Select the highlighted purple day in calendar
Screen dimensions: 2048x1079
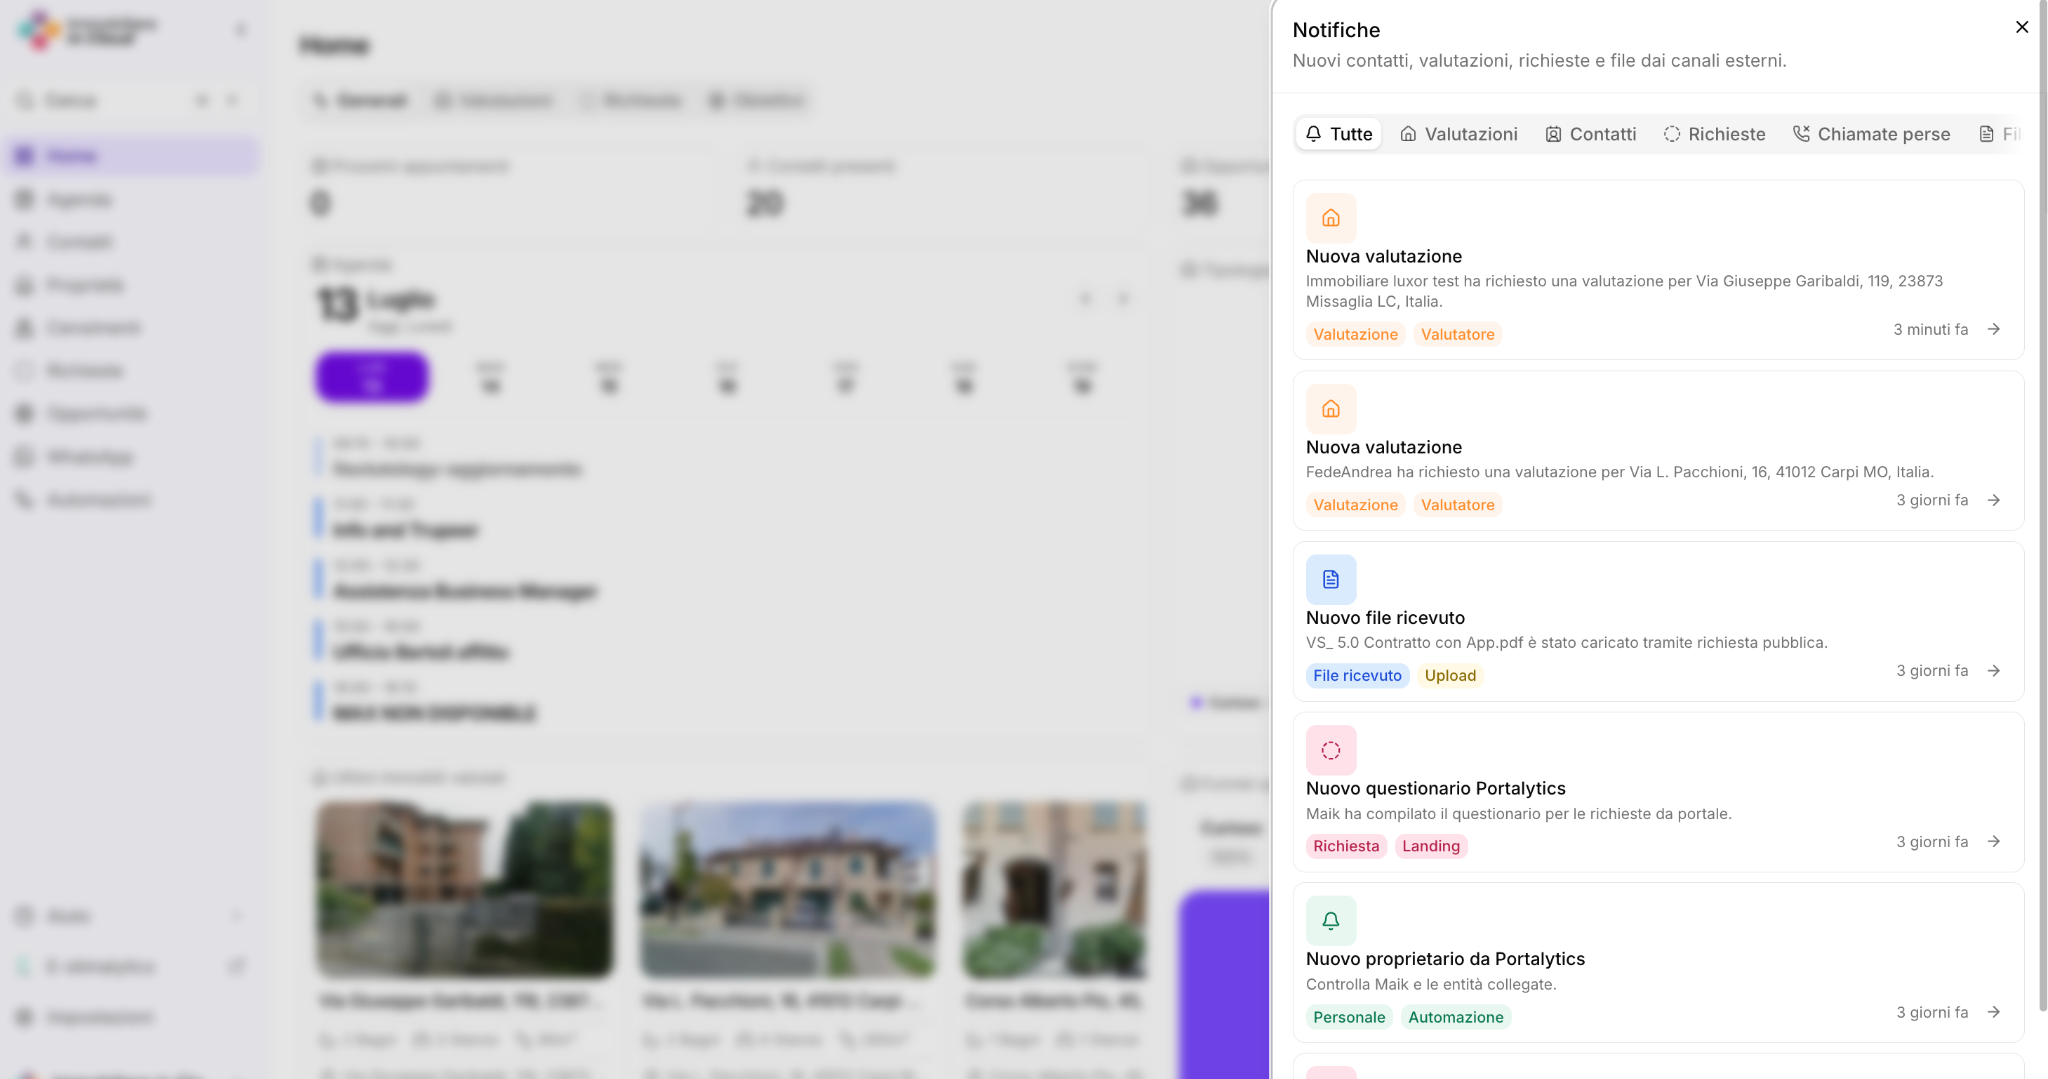tap(372, 377)
